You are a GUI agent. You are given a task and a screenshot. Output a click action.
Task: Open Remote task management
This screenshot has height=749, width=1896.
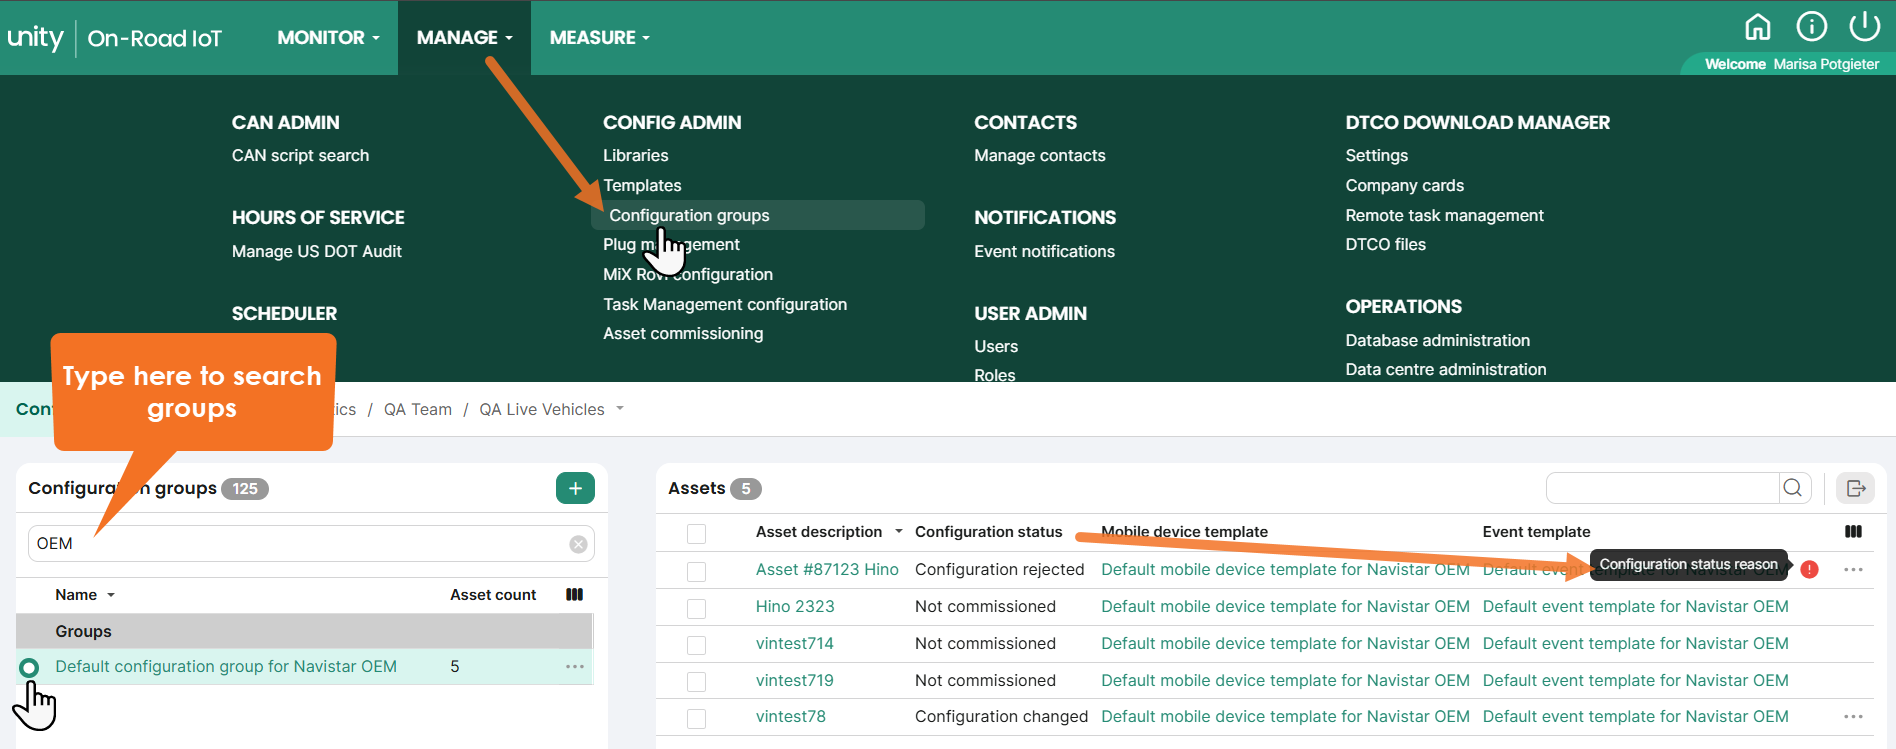1444,215
